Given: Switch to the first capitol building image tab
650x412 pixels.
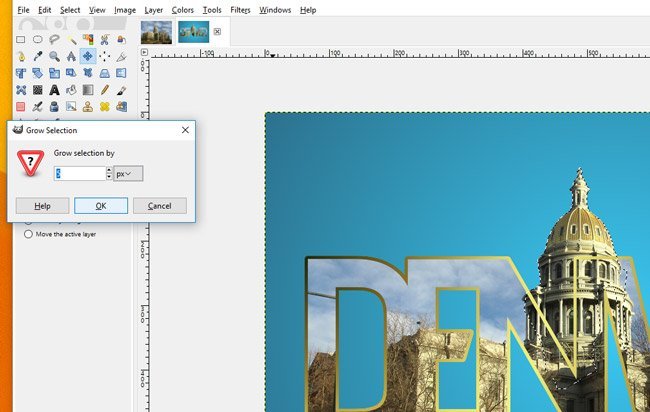Looking at the screenshot, I should 156,32.
